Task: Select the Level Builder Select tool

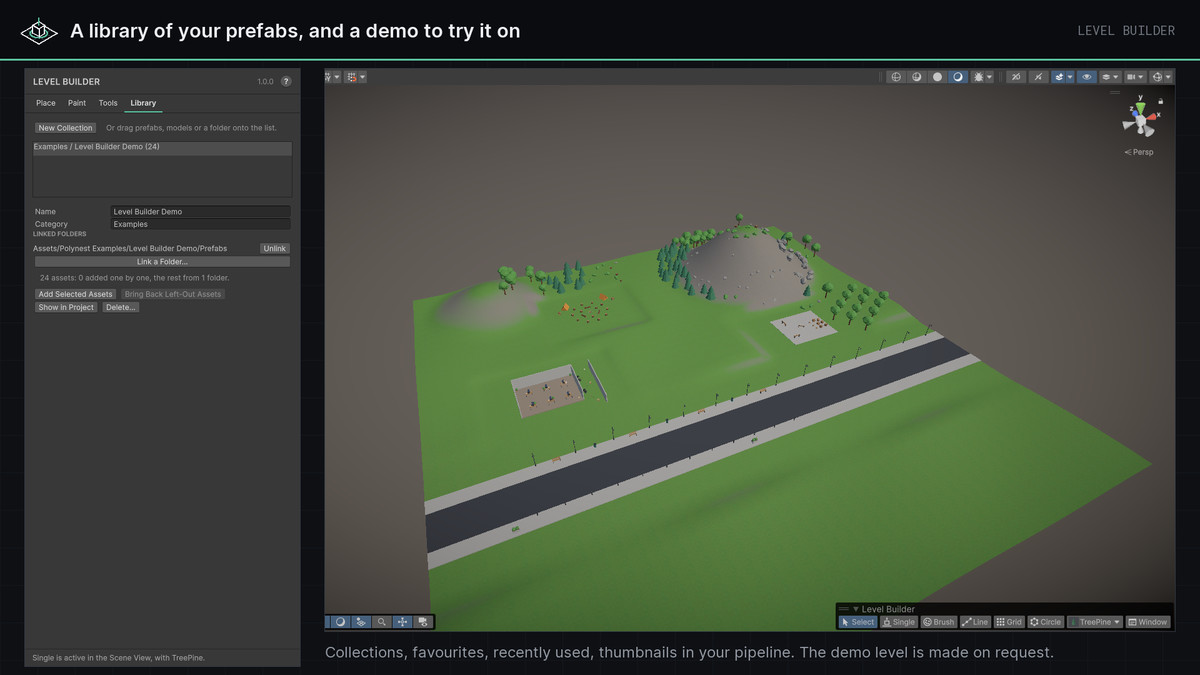Action: point(858,622)
